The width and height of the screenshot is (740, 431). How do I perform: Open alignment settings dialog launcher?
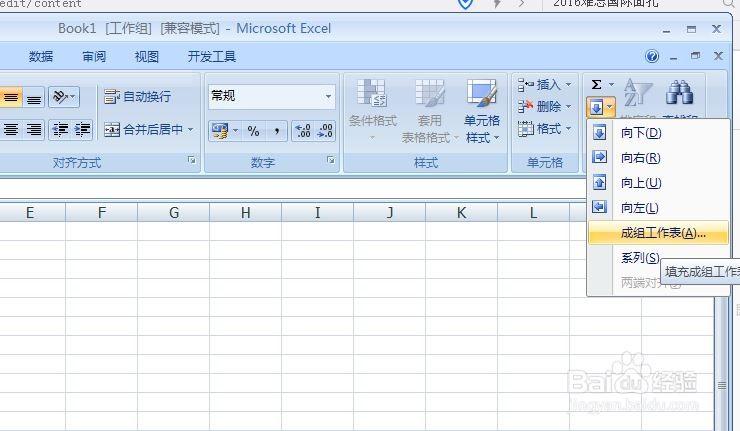tap(191, 160)
